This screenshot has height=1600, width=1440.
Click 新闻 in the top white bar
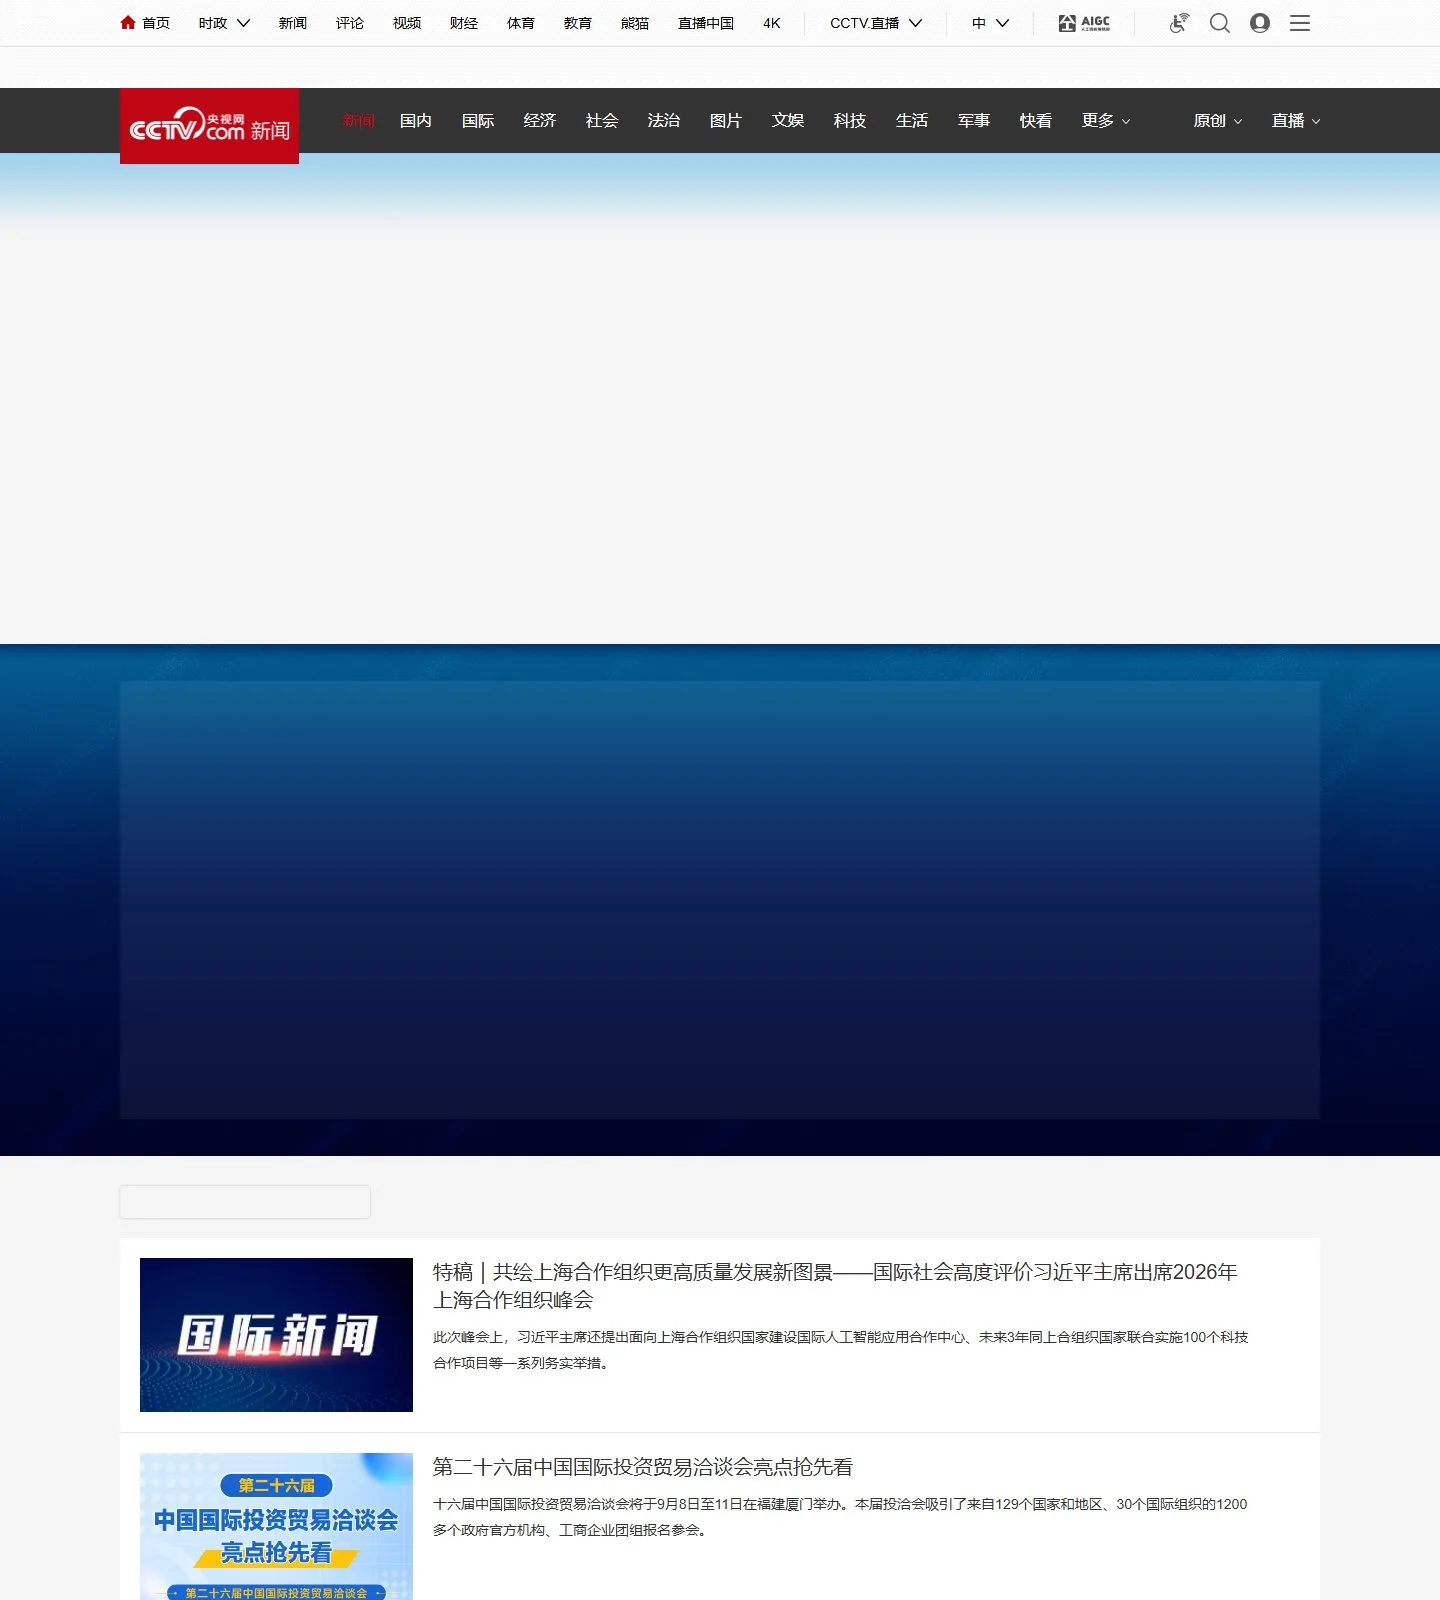293,23
